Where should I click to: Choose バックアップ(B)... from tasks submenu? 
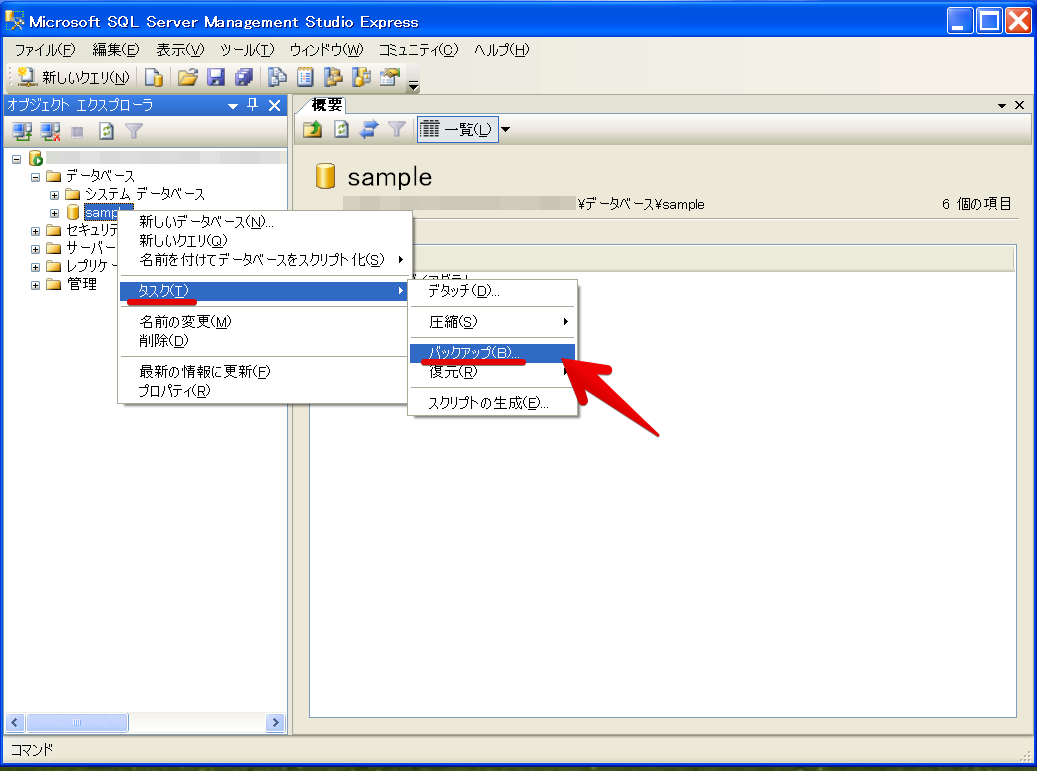tap(493, 353)
